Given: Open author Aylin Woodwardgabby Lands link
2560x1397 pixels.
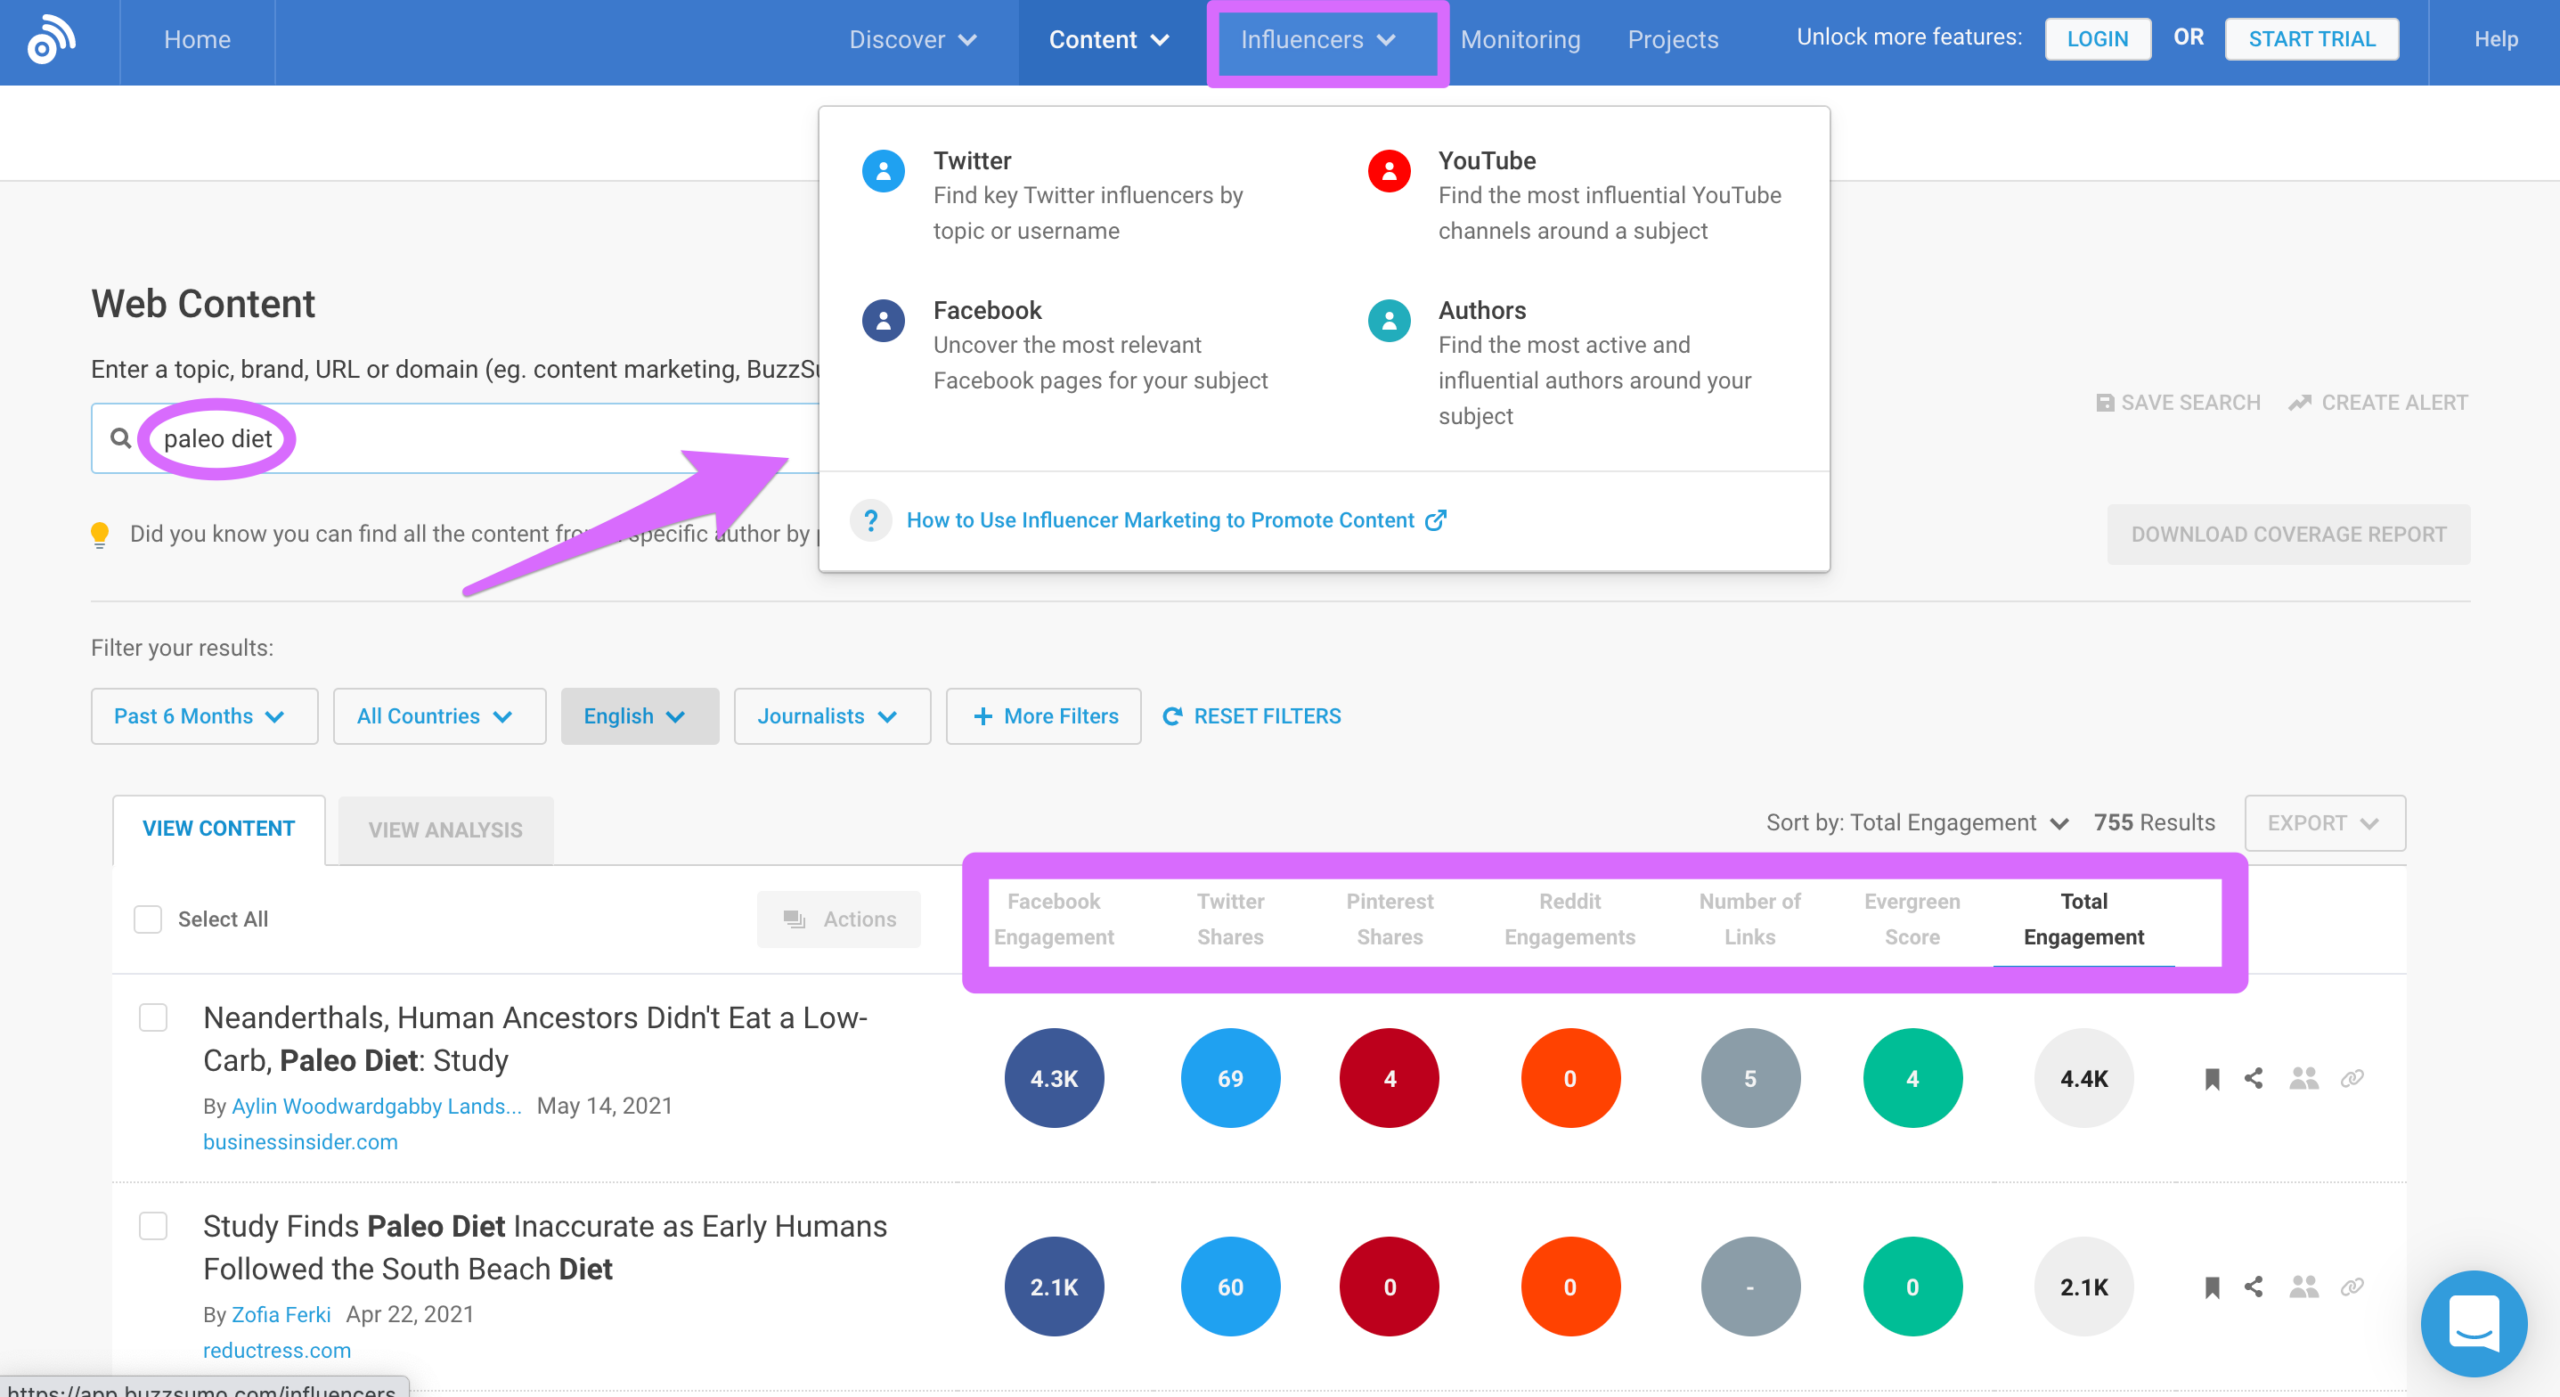Looking at the screenshot, I should coord(377,1106).
